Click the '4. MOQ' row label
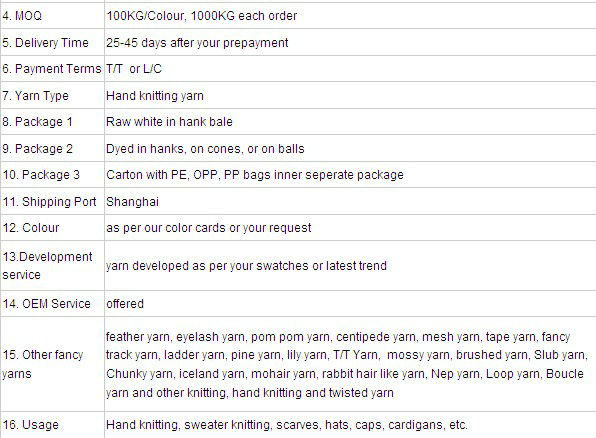Viewport: 596px width, 438px height. (x=22, y=16)
